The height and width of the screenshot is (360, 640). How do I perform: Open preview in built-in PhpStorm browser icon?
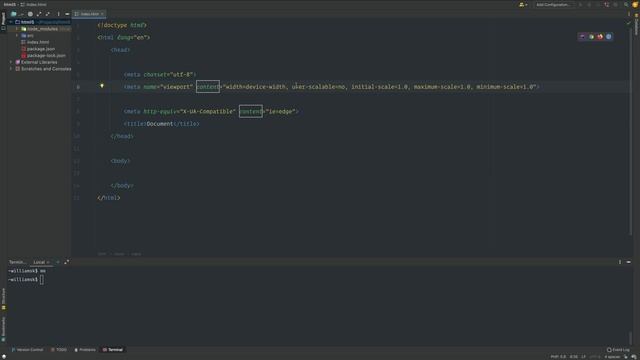[x=582, y=37]
